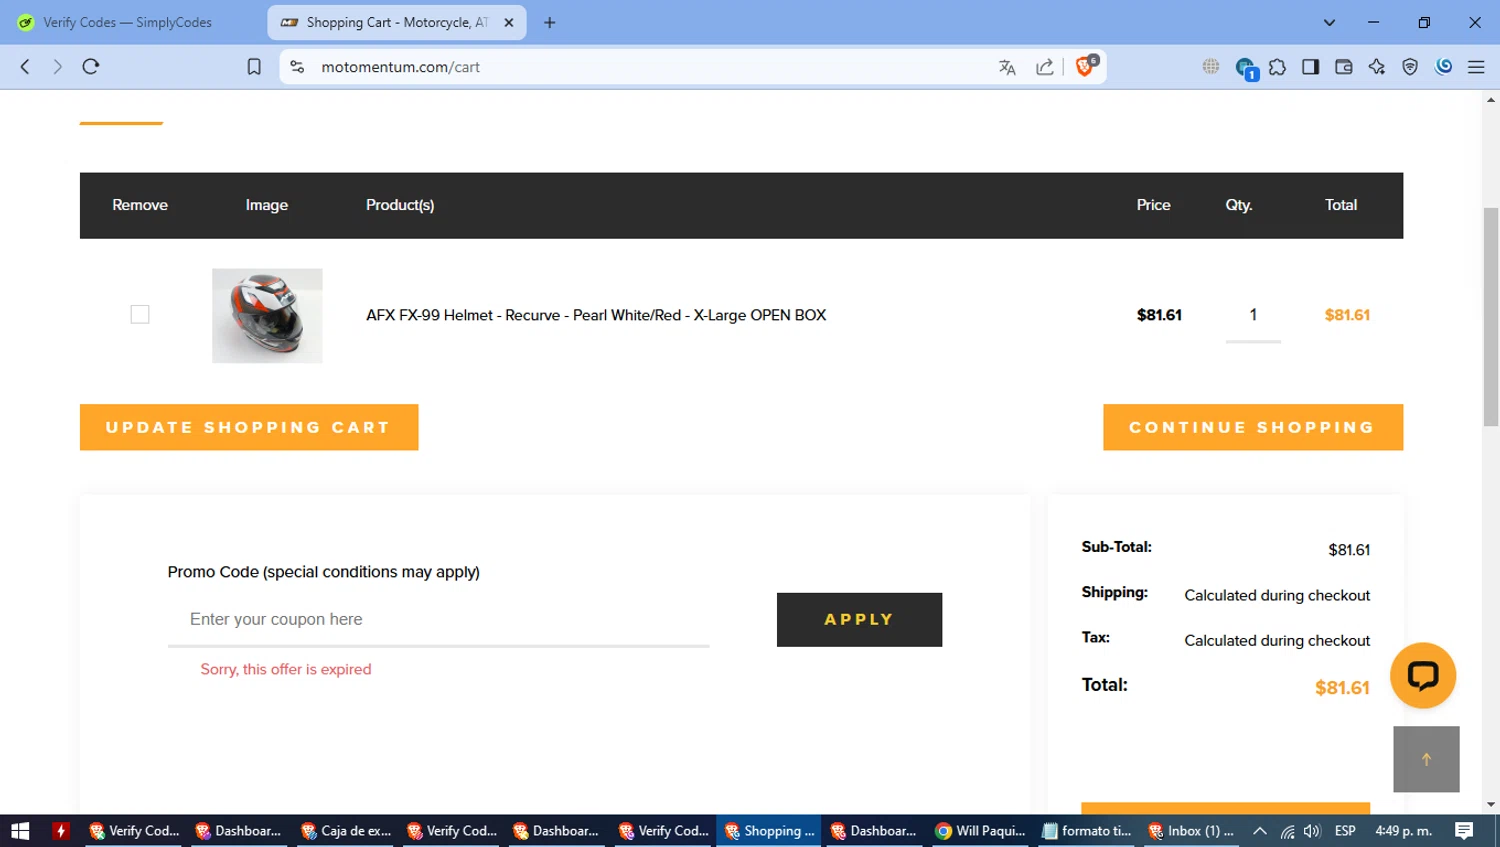Screen dimensions: 1500x847
Task: Open site settings icon beside URL
Action: (297, 67)
